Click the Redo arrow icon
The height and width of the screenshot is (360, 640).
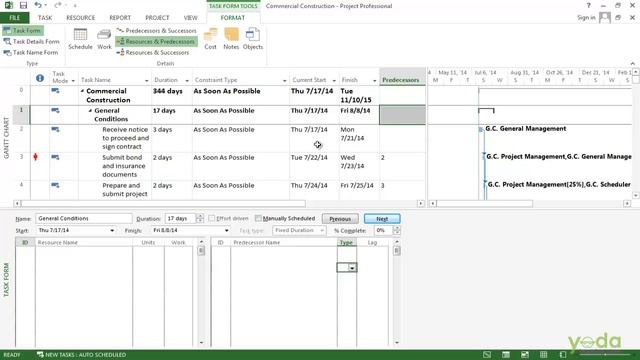click(57, 5)
